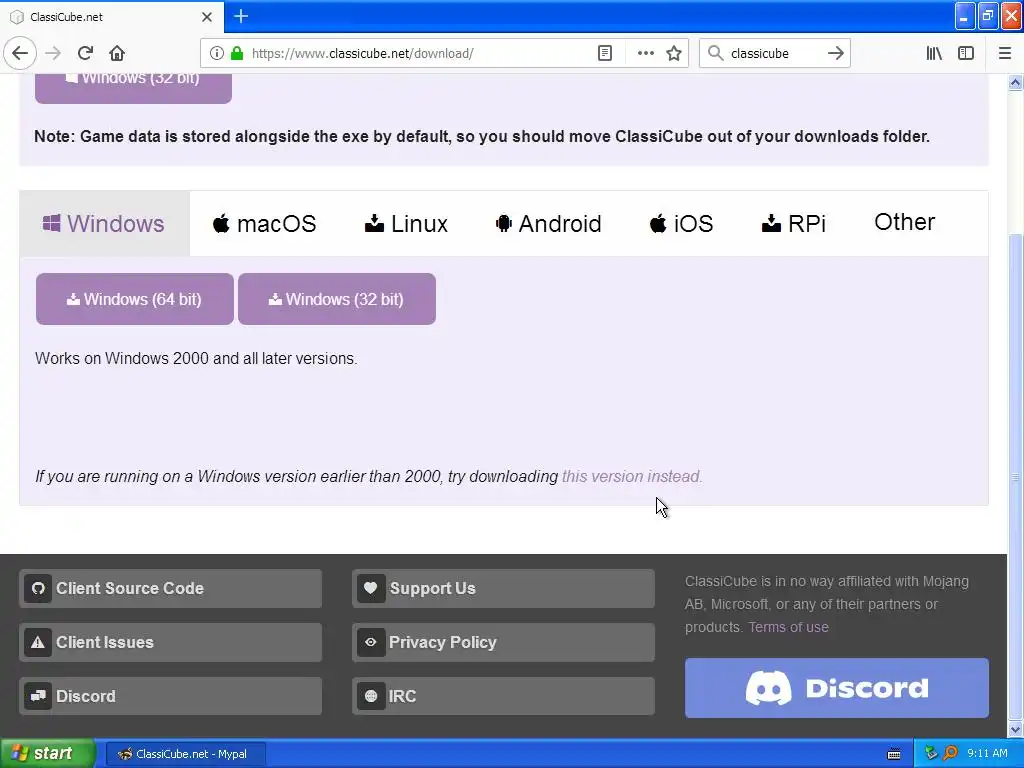Click the chat icon beside footer Discord
1024x768 pixels.
click(38, 696)
